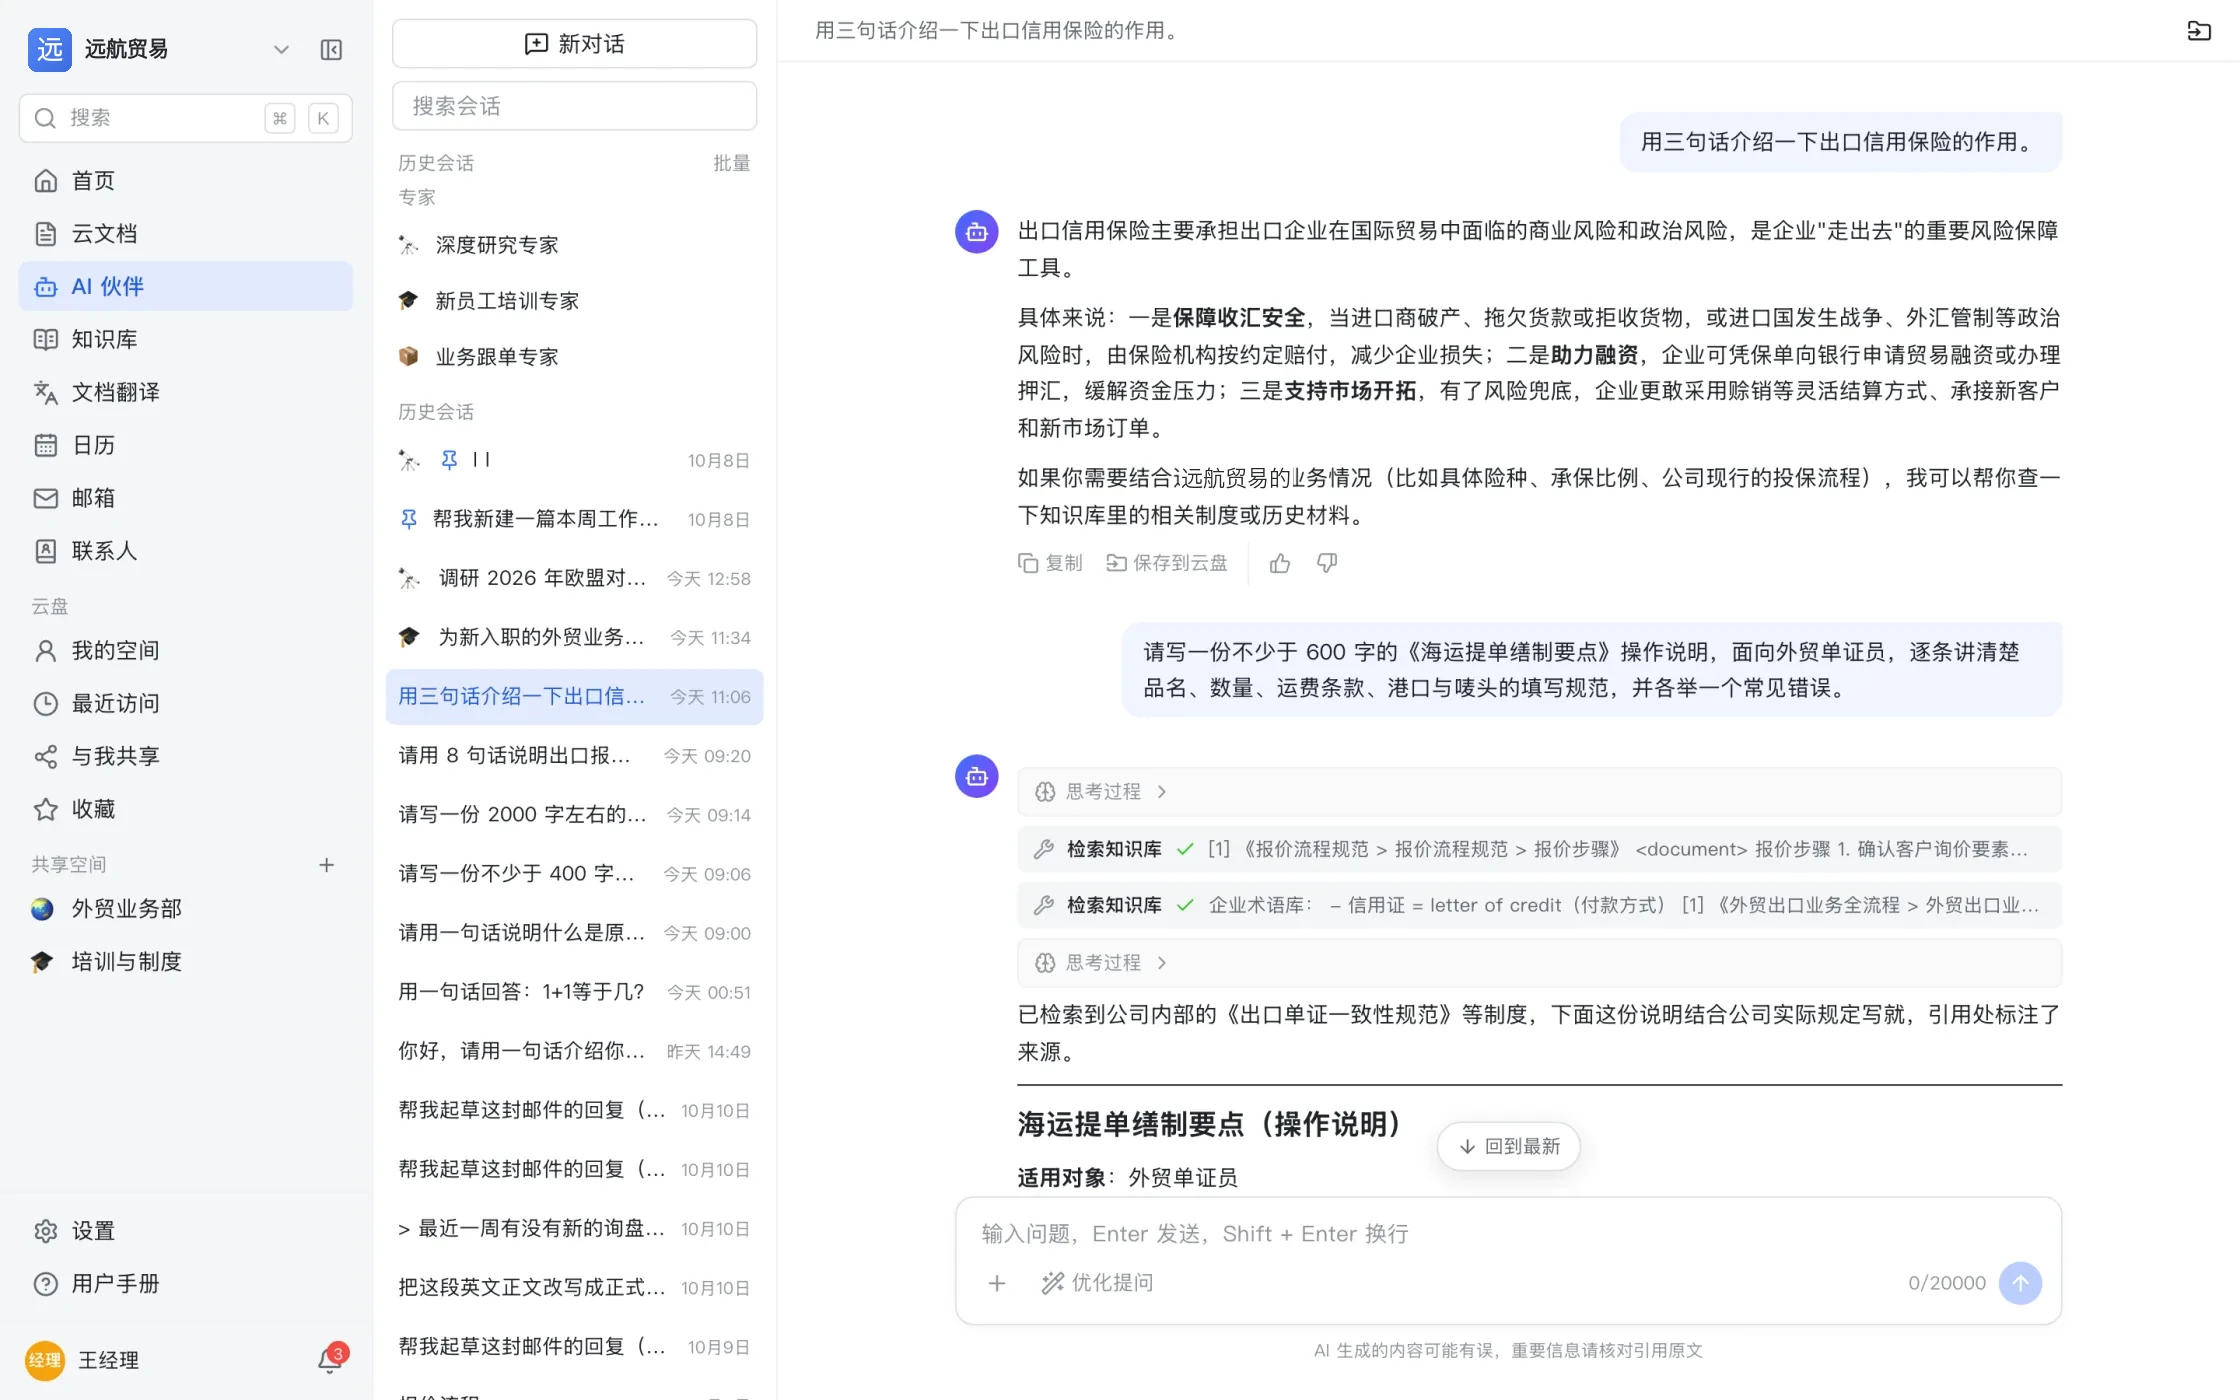The image size is (2240, 1400).
Task: Open the 远航贸易 workspace dropdown arrow
Action: point(281,50)
